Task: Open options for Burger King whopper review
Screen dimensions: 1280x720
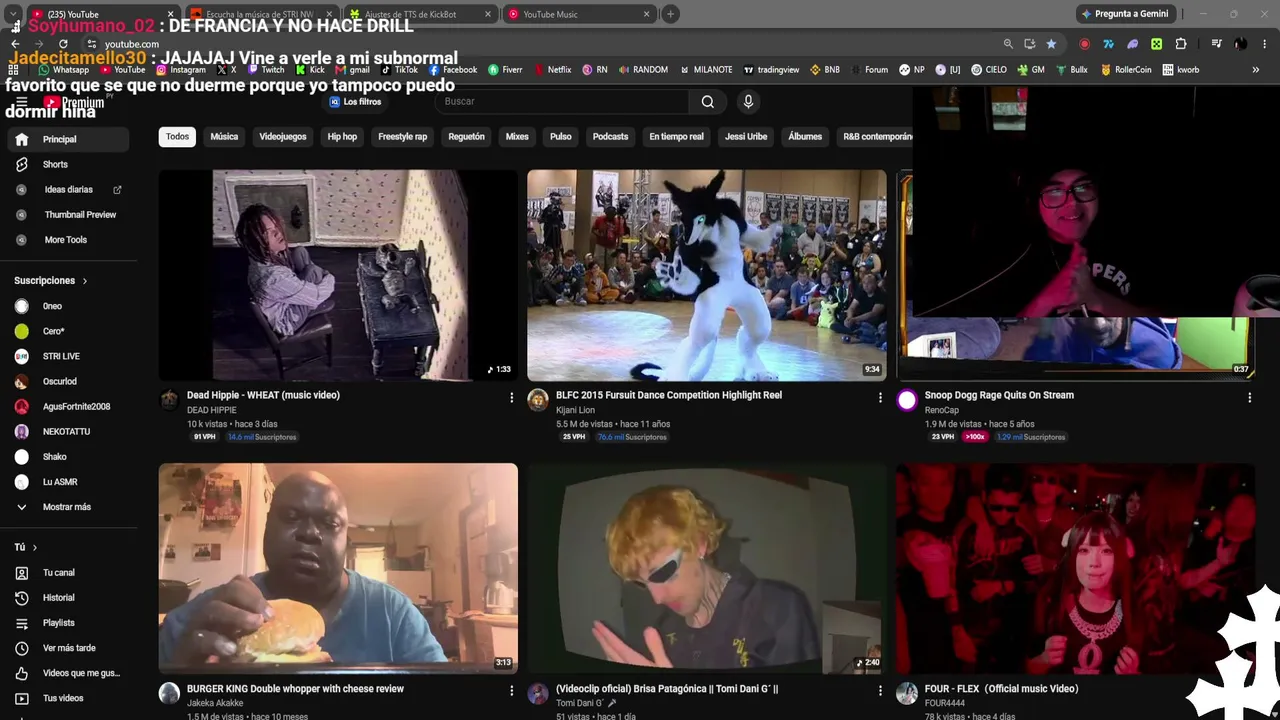Action: [512, 691]
